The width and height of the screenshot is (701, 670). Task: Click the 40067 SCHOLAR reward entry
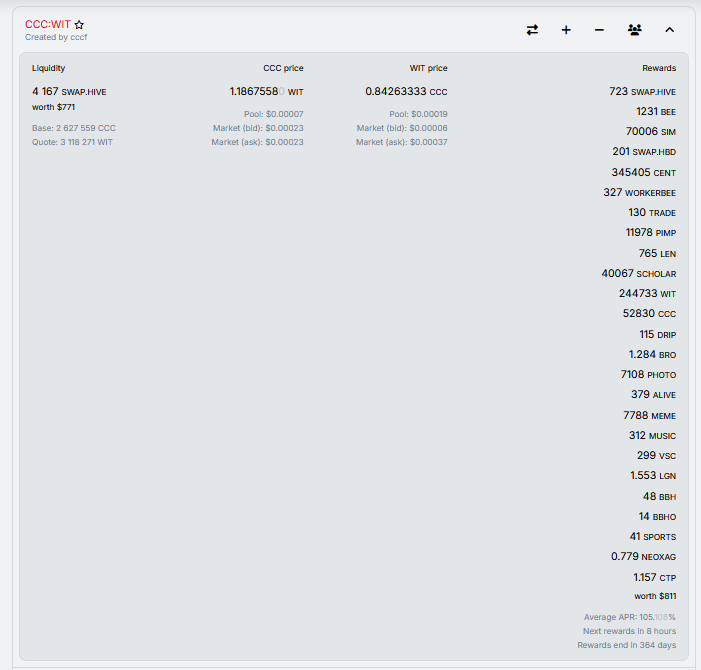638,274
